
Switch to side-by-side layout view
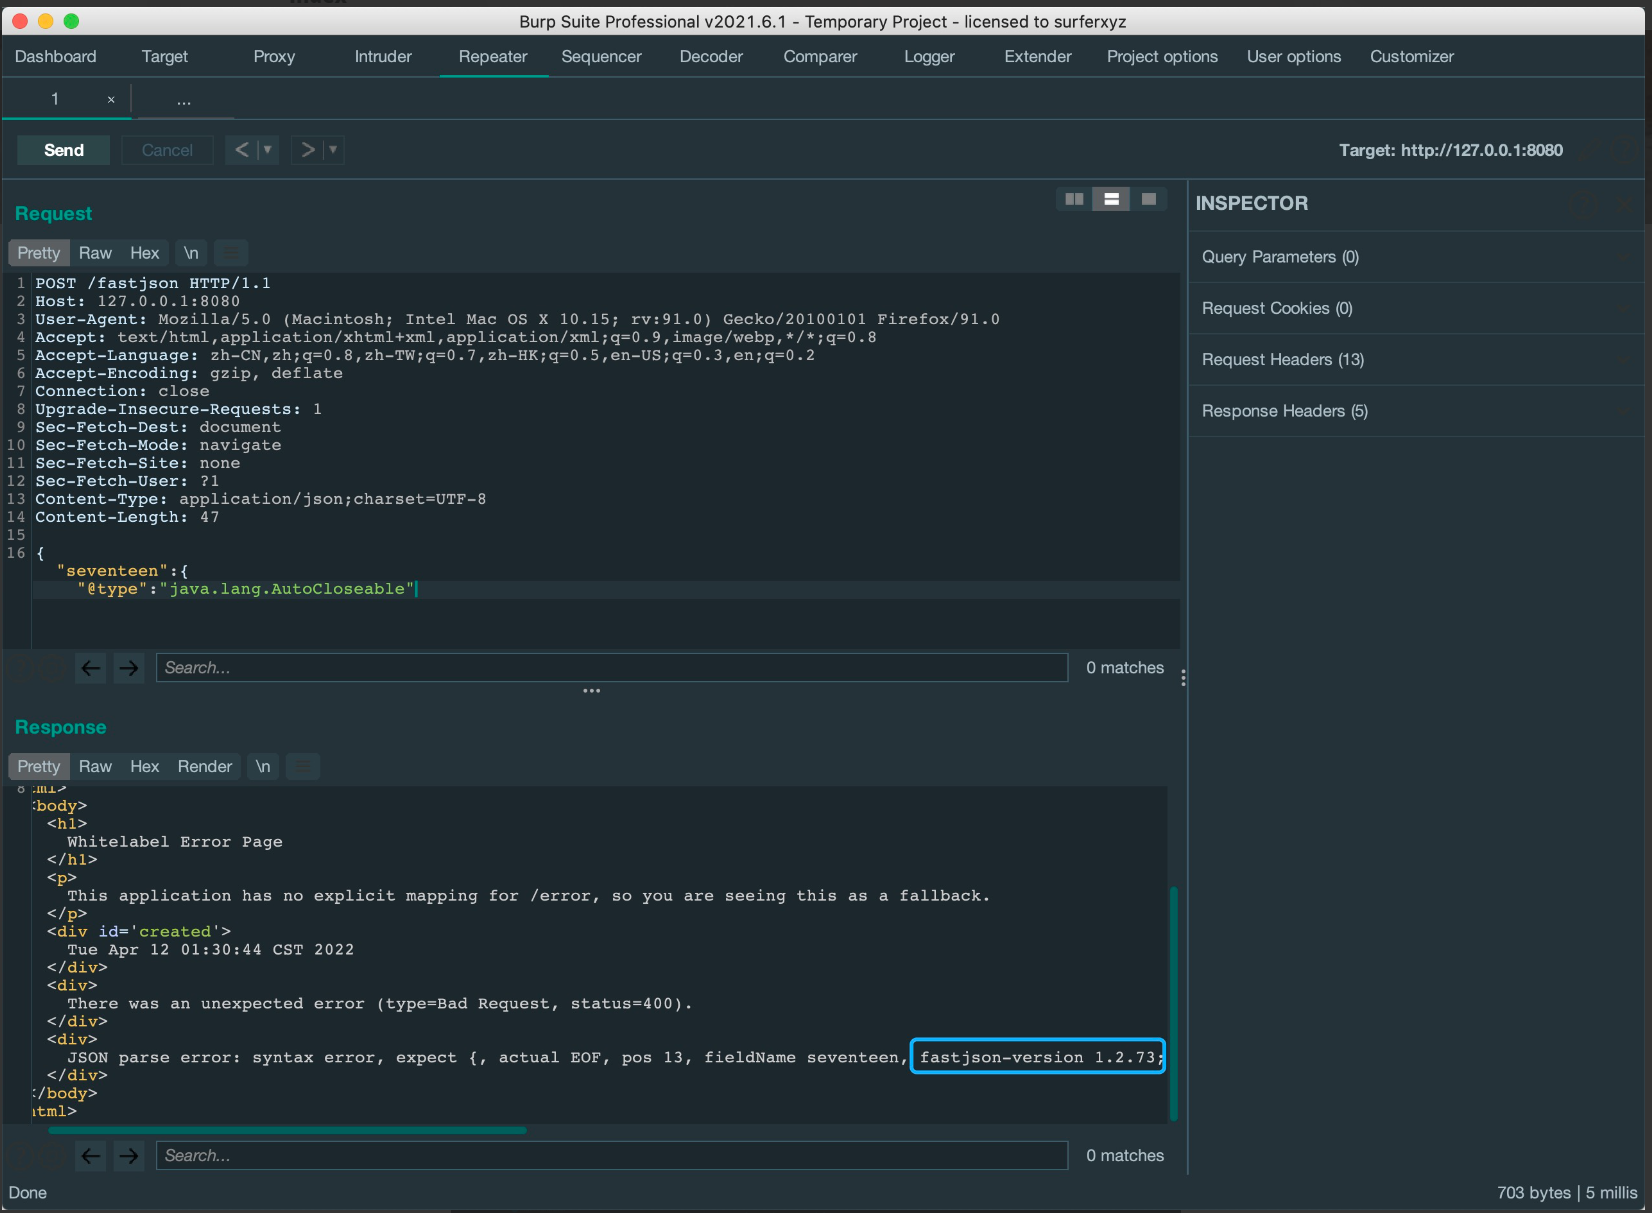click(x=1074, y=199)
